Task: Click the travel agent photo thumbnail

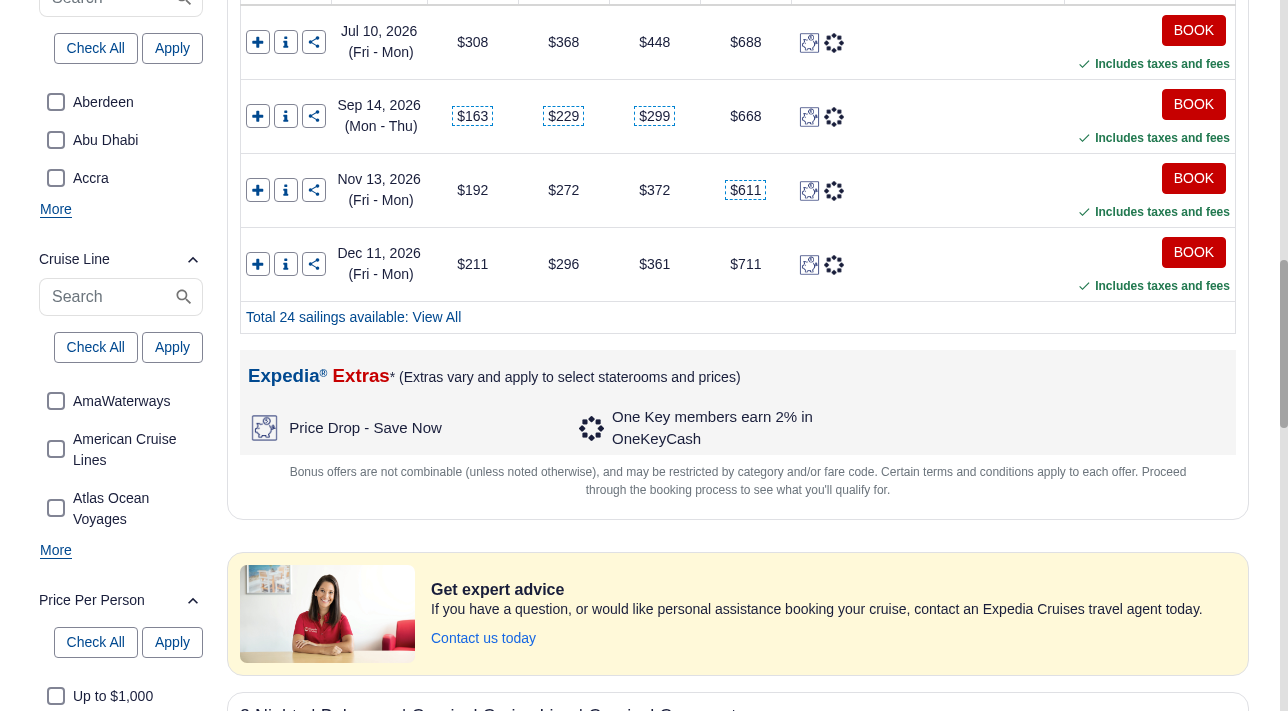Action: pyautogui.click(x=327, y=614)
